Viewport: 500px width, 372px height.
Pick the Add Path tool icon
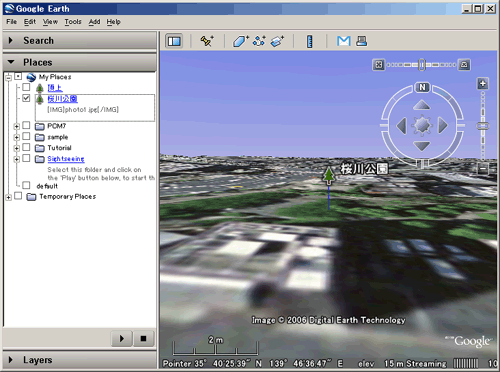(259, 41)
